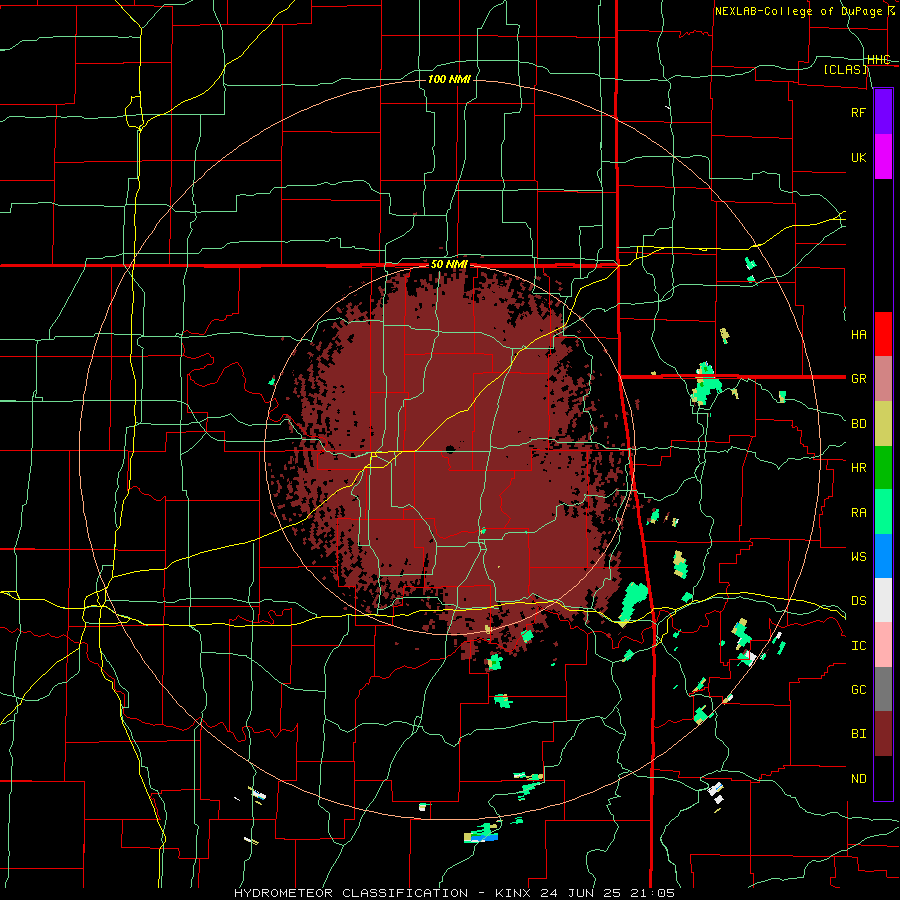
Task: Click the GR pink legend swatch
Action: point(883,379)
